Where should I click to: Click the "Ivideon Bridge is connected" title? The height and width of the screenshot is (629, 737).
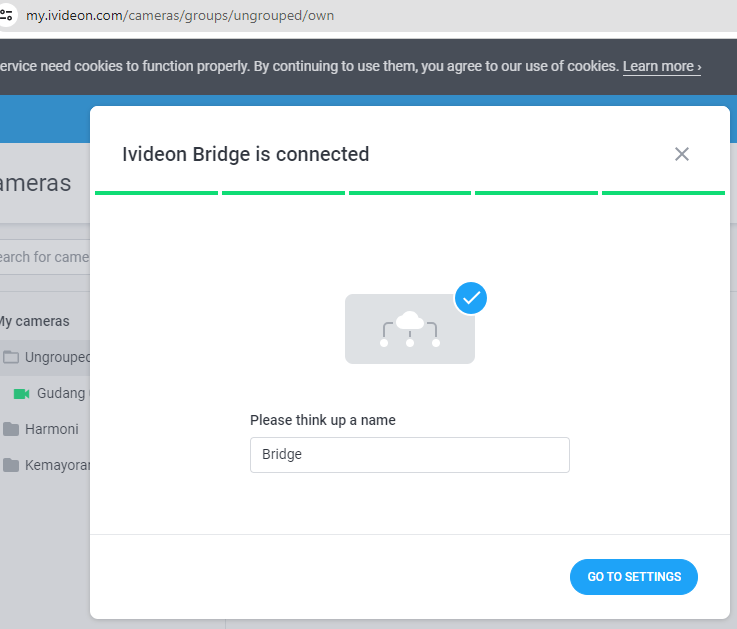245,154
